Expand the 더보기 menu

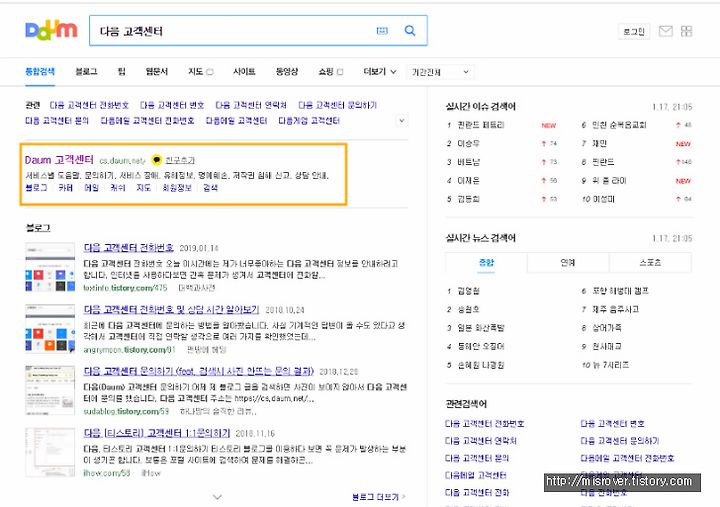[380, 72]
